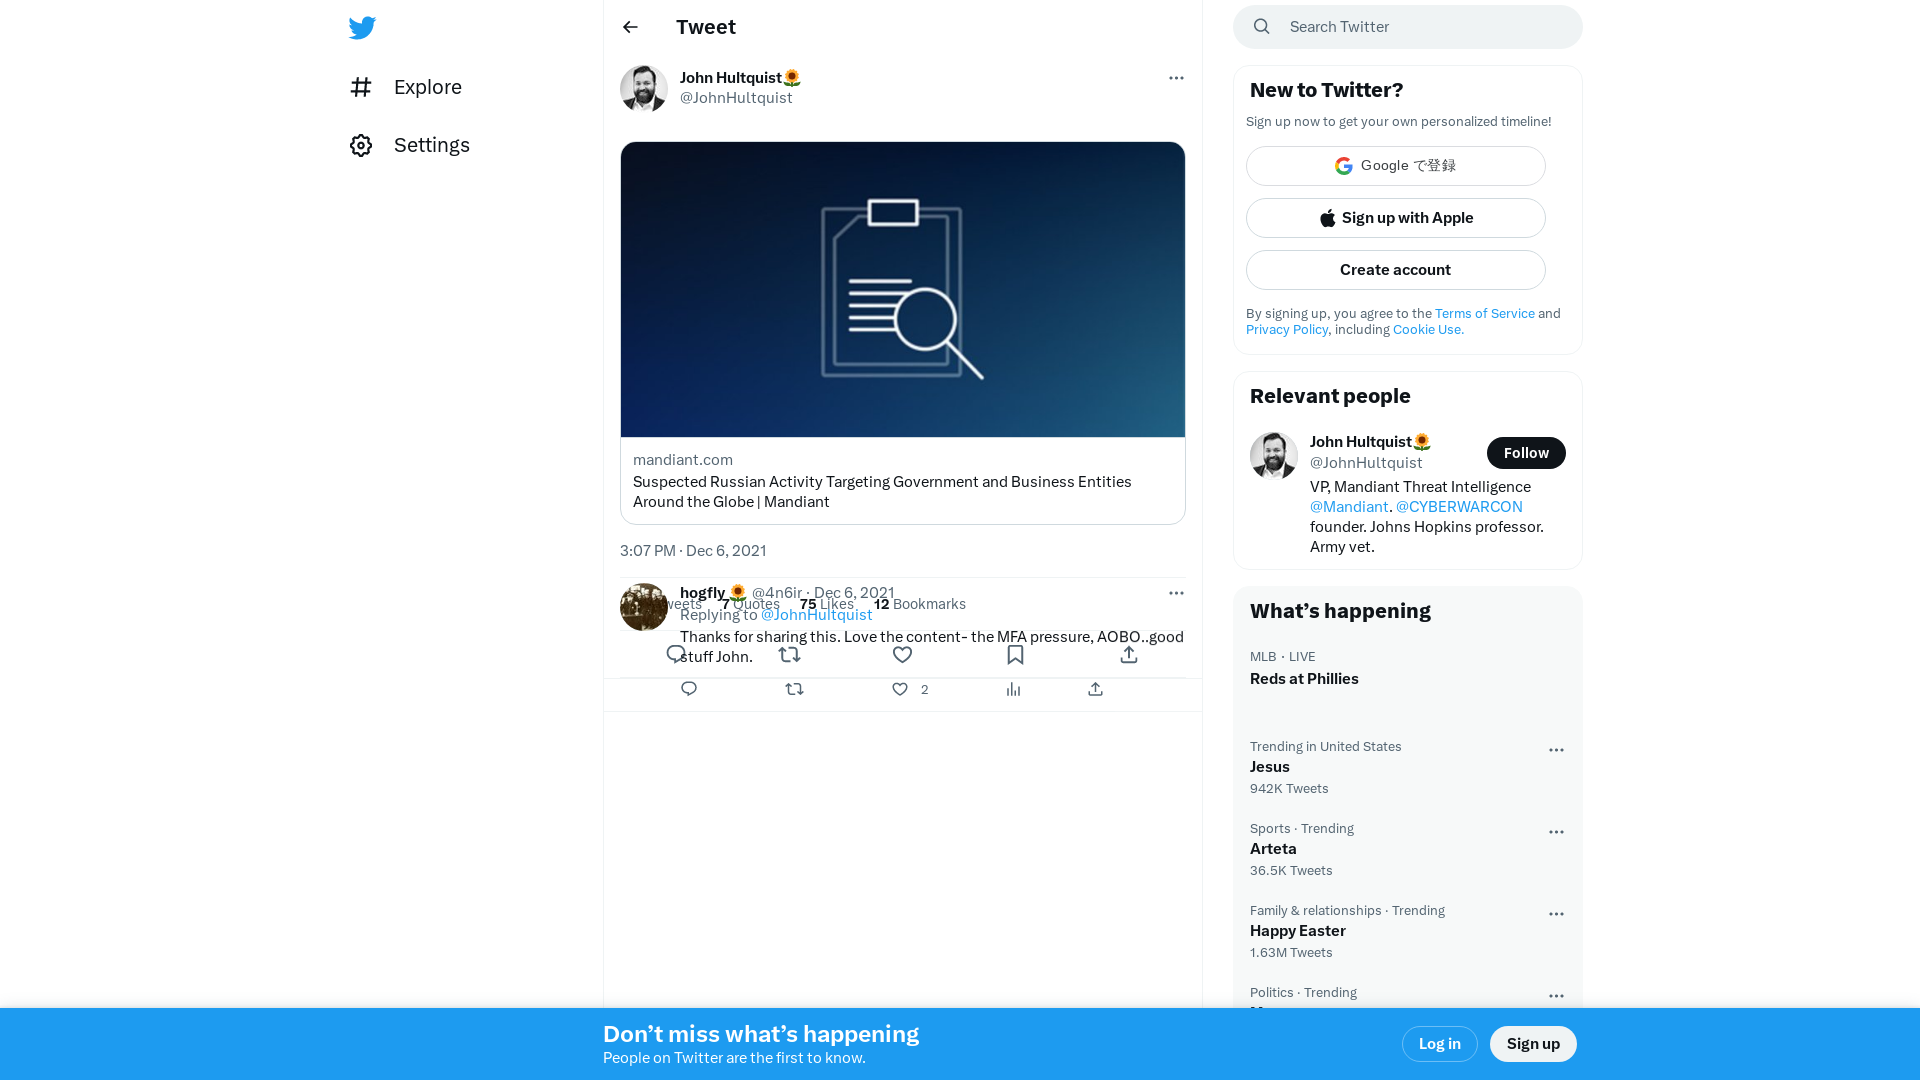Click the 3:07 PM Dec 6, 2021 timestamp
The height and width of the screenshot is (1080, 1920).
693,551
